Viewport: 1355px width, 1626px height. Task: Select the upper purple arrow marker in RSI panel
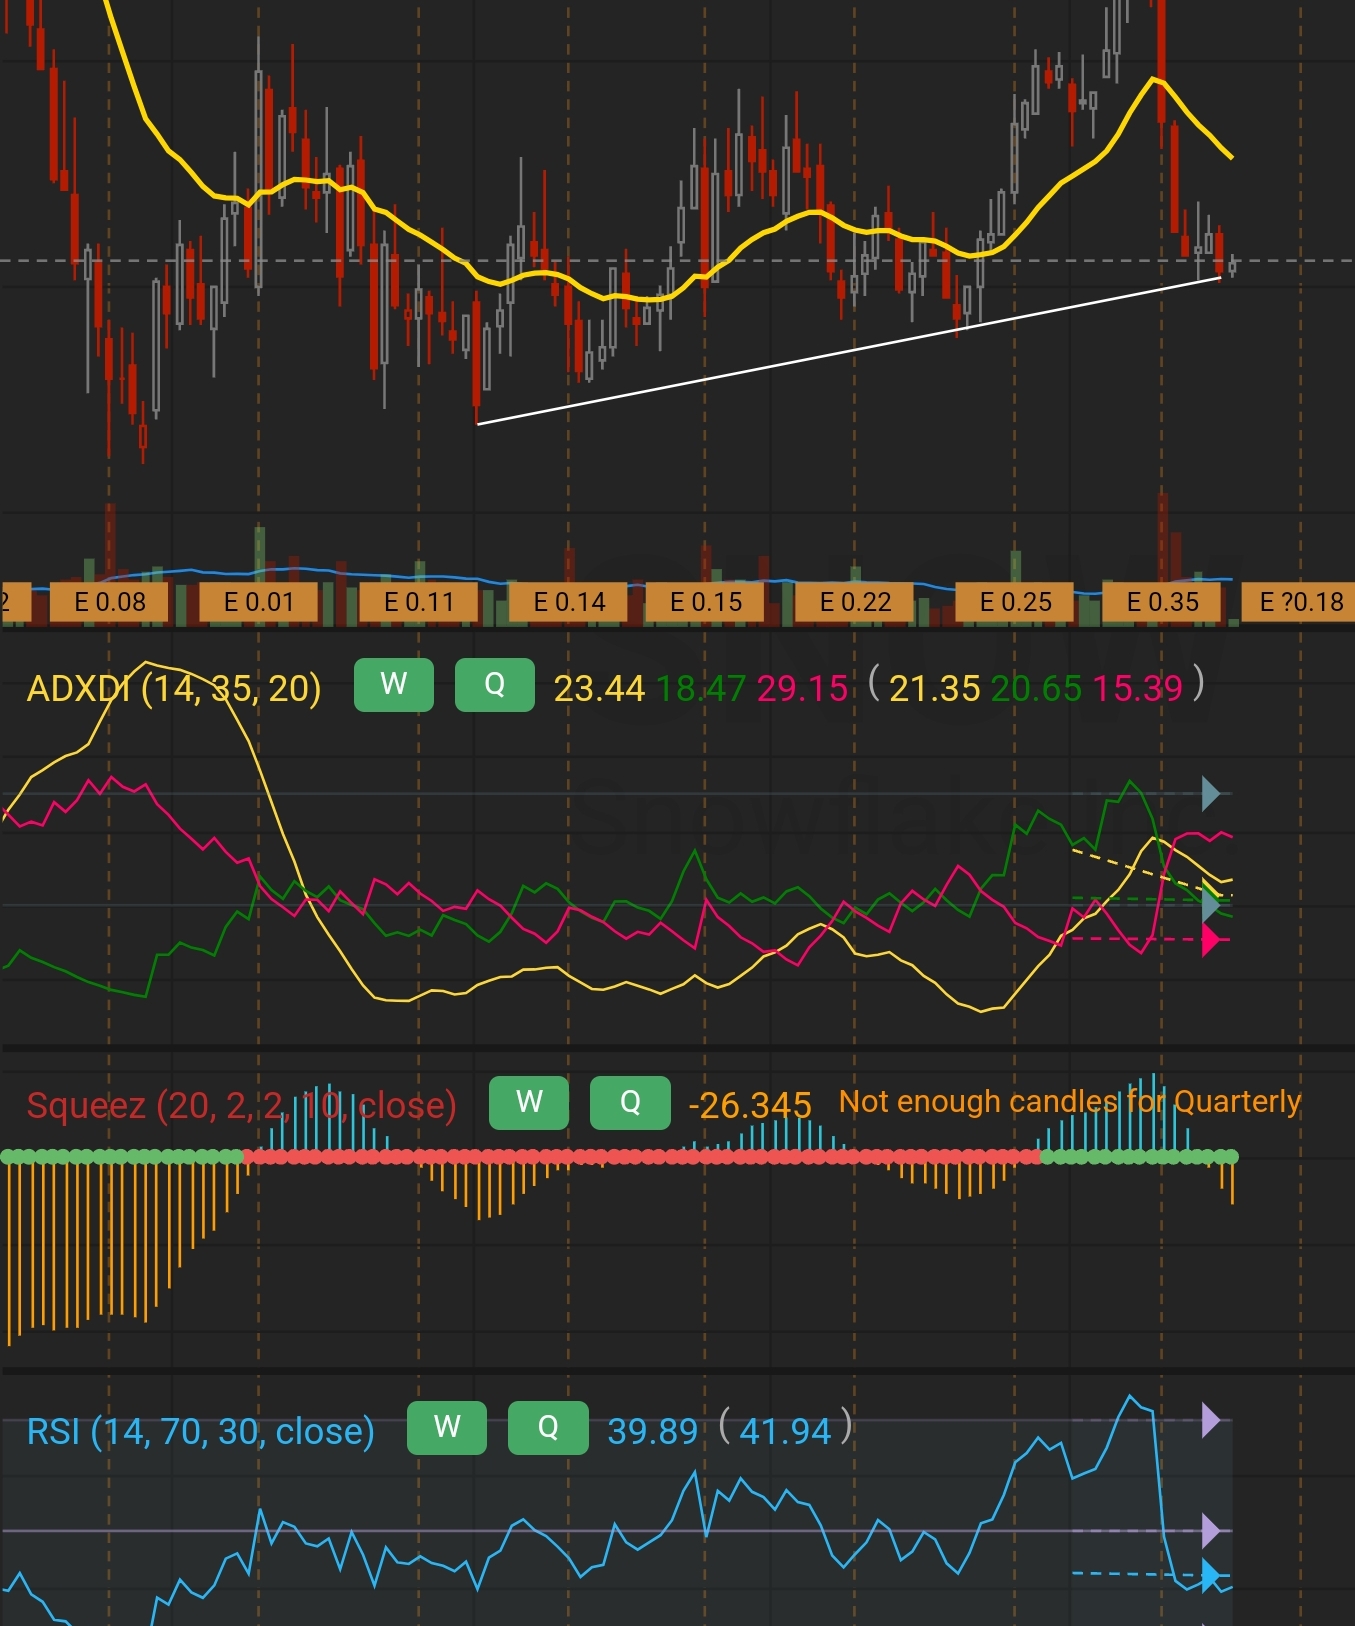[1210, 1420]
